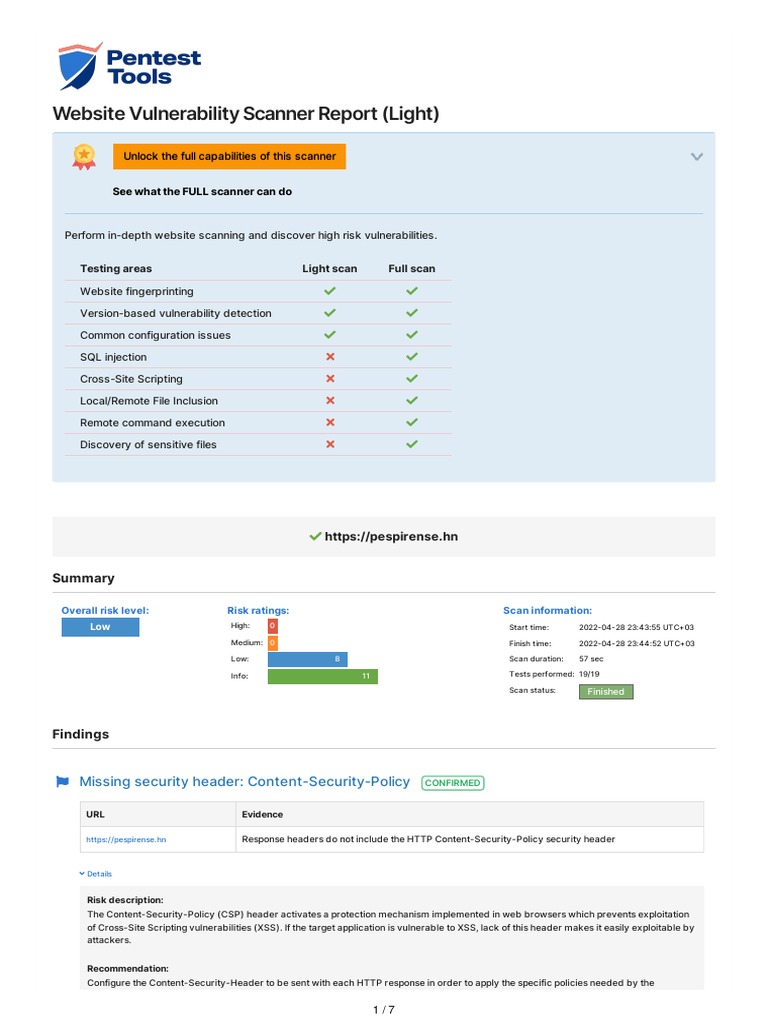
Task: Click Light scan red X for Discovery of sensitive files
Action: [x=330, y=444]
